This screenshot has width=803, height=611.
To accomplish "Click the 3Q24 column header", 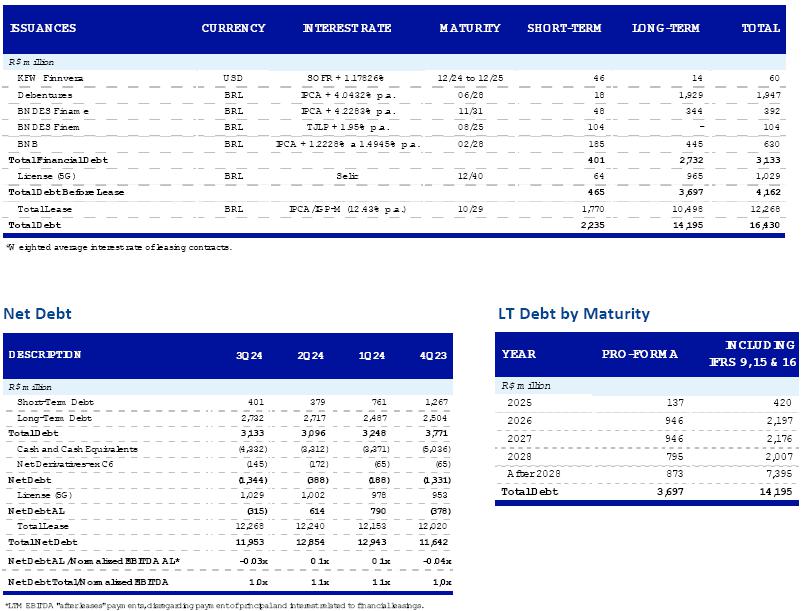I will pos(247,354).
